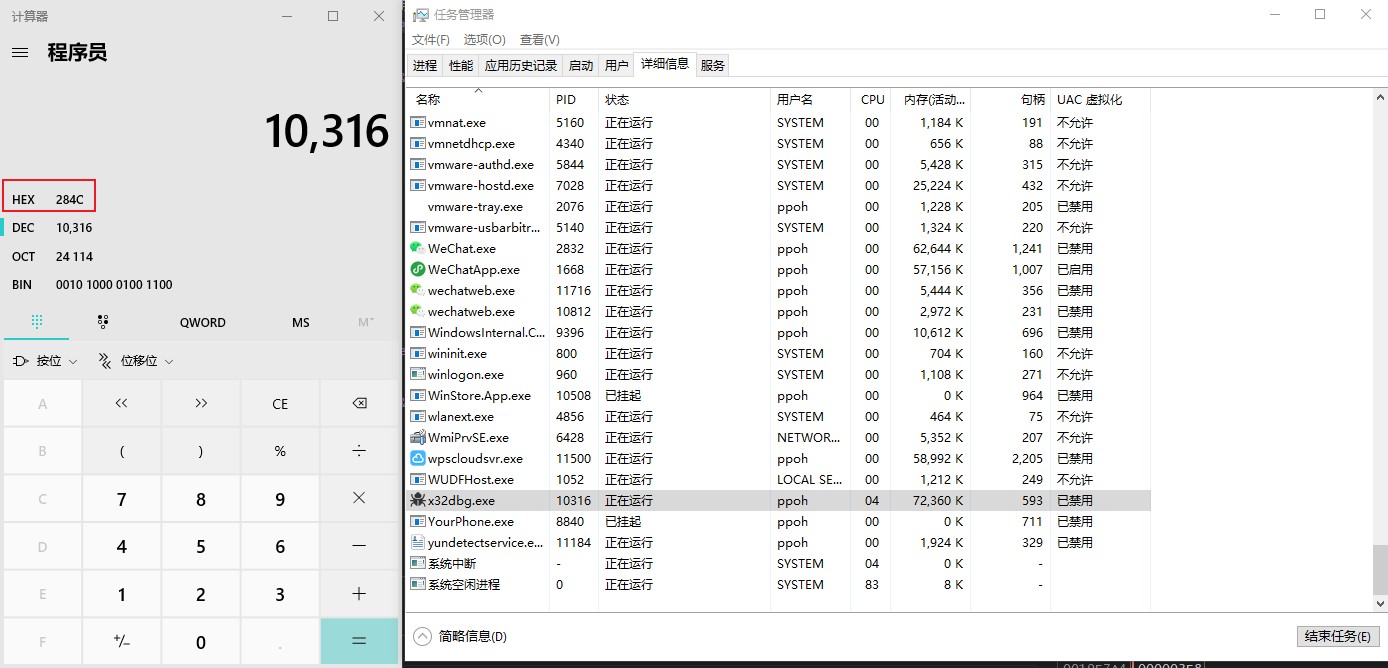Click the Task Manager vertical scrollbar thumb

(x=1380, y=570)
